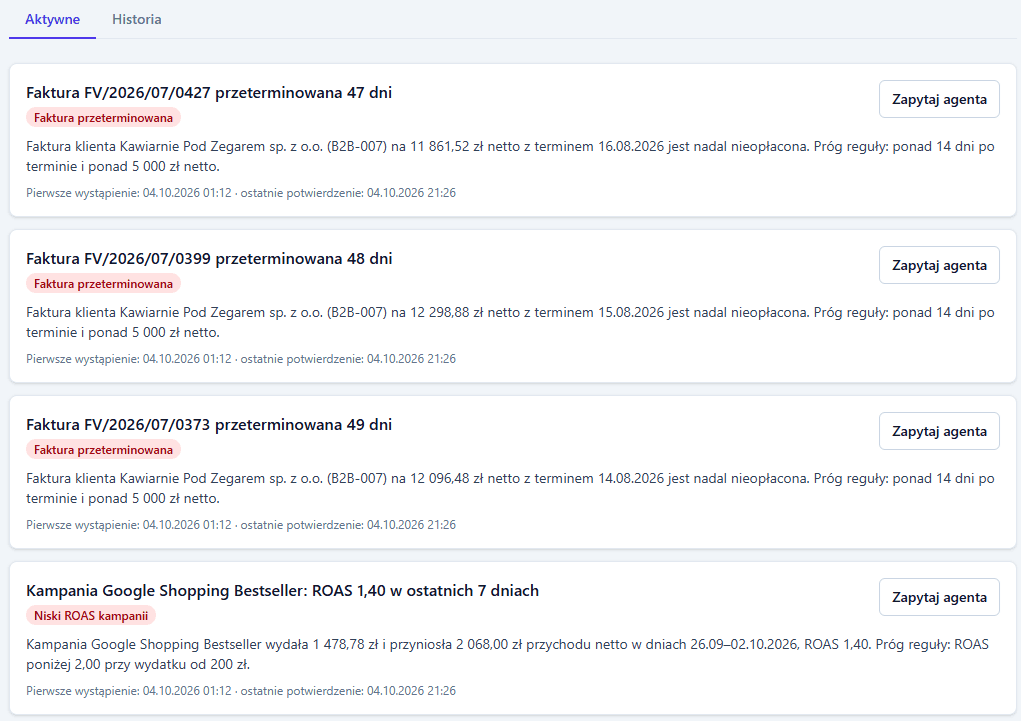Switch to the Aktywne tab

click(x=52, y=20)
